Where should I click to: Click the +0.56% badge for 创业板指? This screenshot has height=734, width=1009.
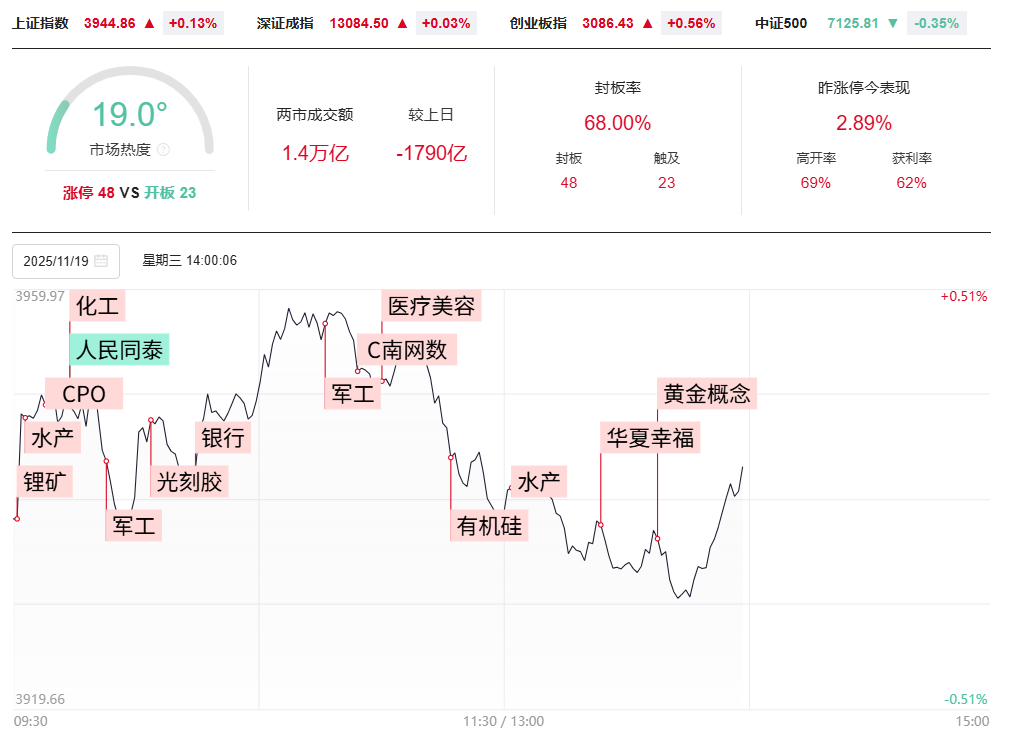pyautogui.click(x=693, y=23)
